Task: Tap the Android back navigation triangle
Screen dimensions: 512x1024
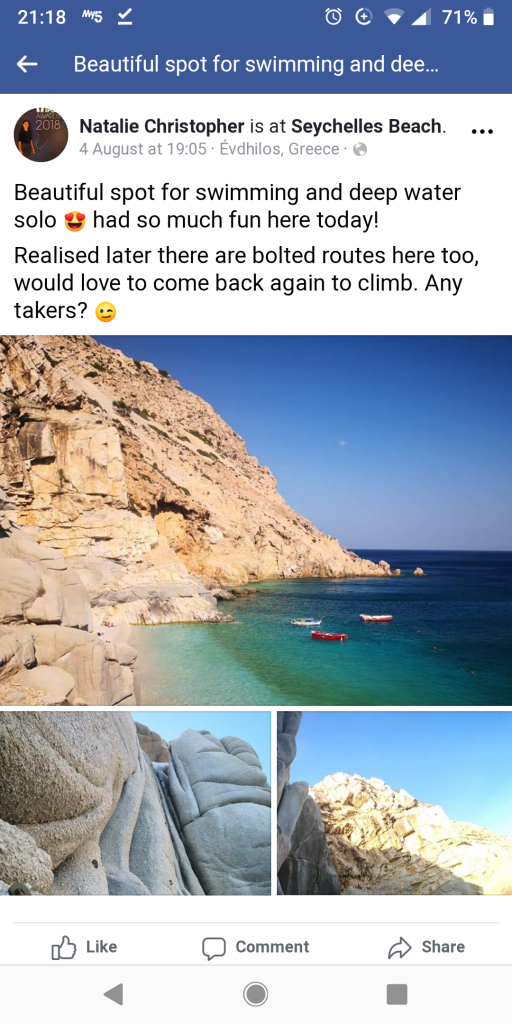Action: coord(113,994)
